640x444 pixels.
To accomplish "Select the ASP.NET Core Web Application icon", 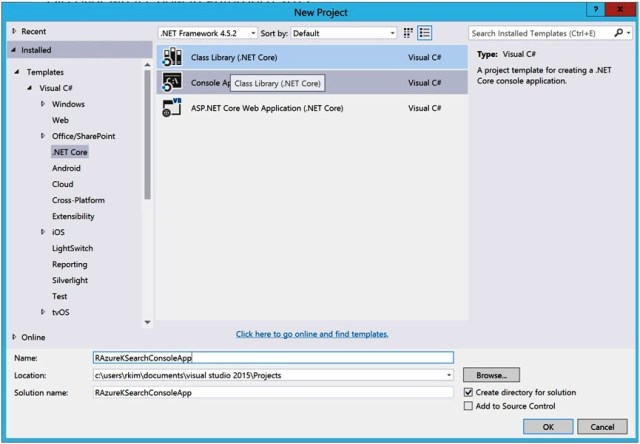I will click(172, 107).
